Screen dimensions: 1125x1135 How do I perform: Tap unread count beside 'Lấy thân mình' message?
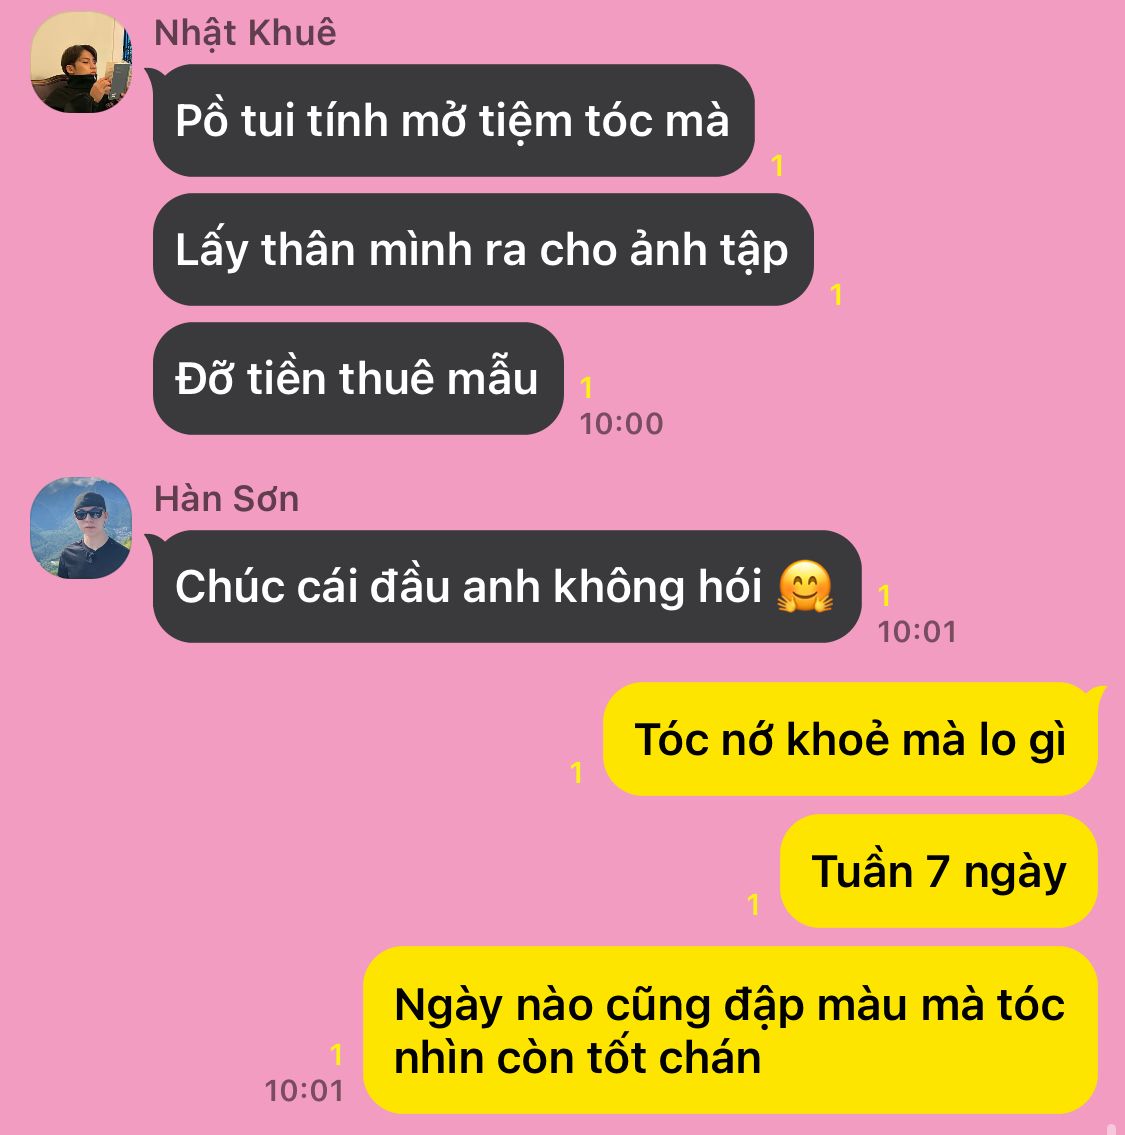[x=836, y=295]
